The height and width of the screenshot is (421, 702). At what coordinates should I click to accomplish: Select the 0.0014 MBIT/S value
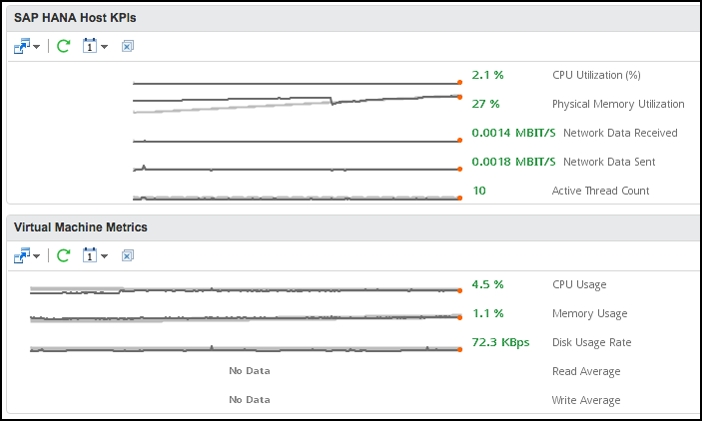(x=514, y=133)
